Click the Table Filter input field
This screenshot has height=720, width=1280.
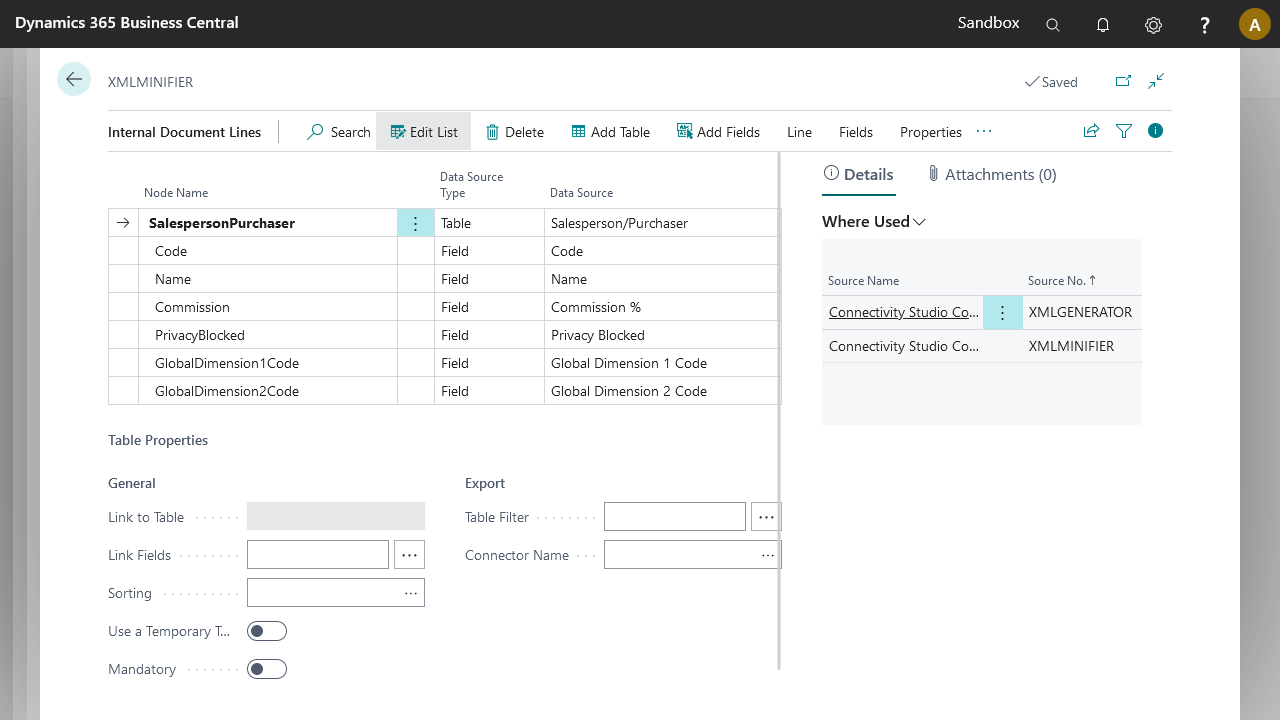tap(675, 517)
